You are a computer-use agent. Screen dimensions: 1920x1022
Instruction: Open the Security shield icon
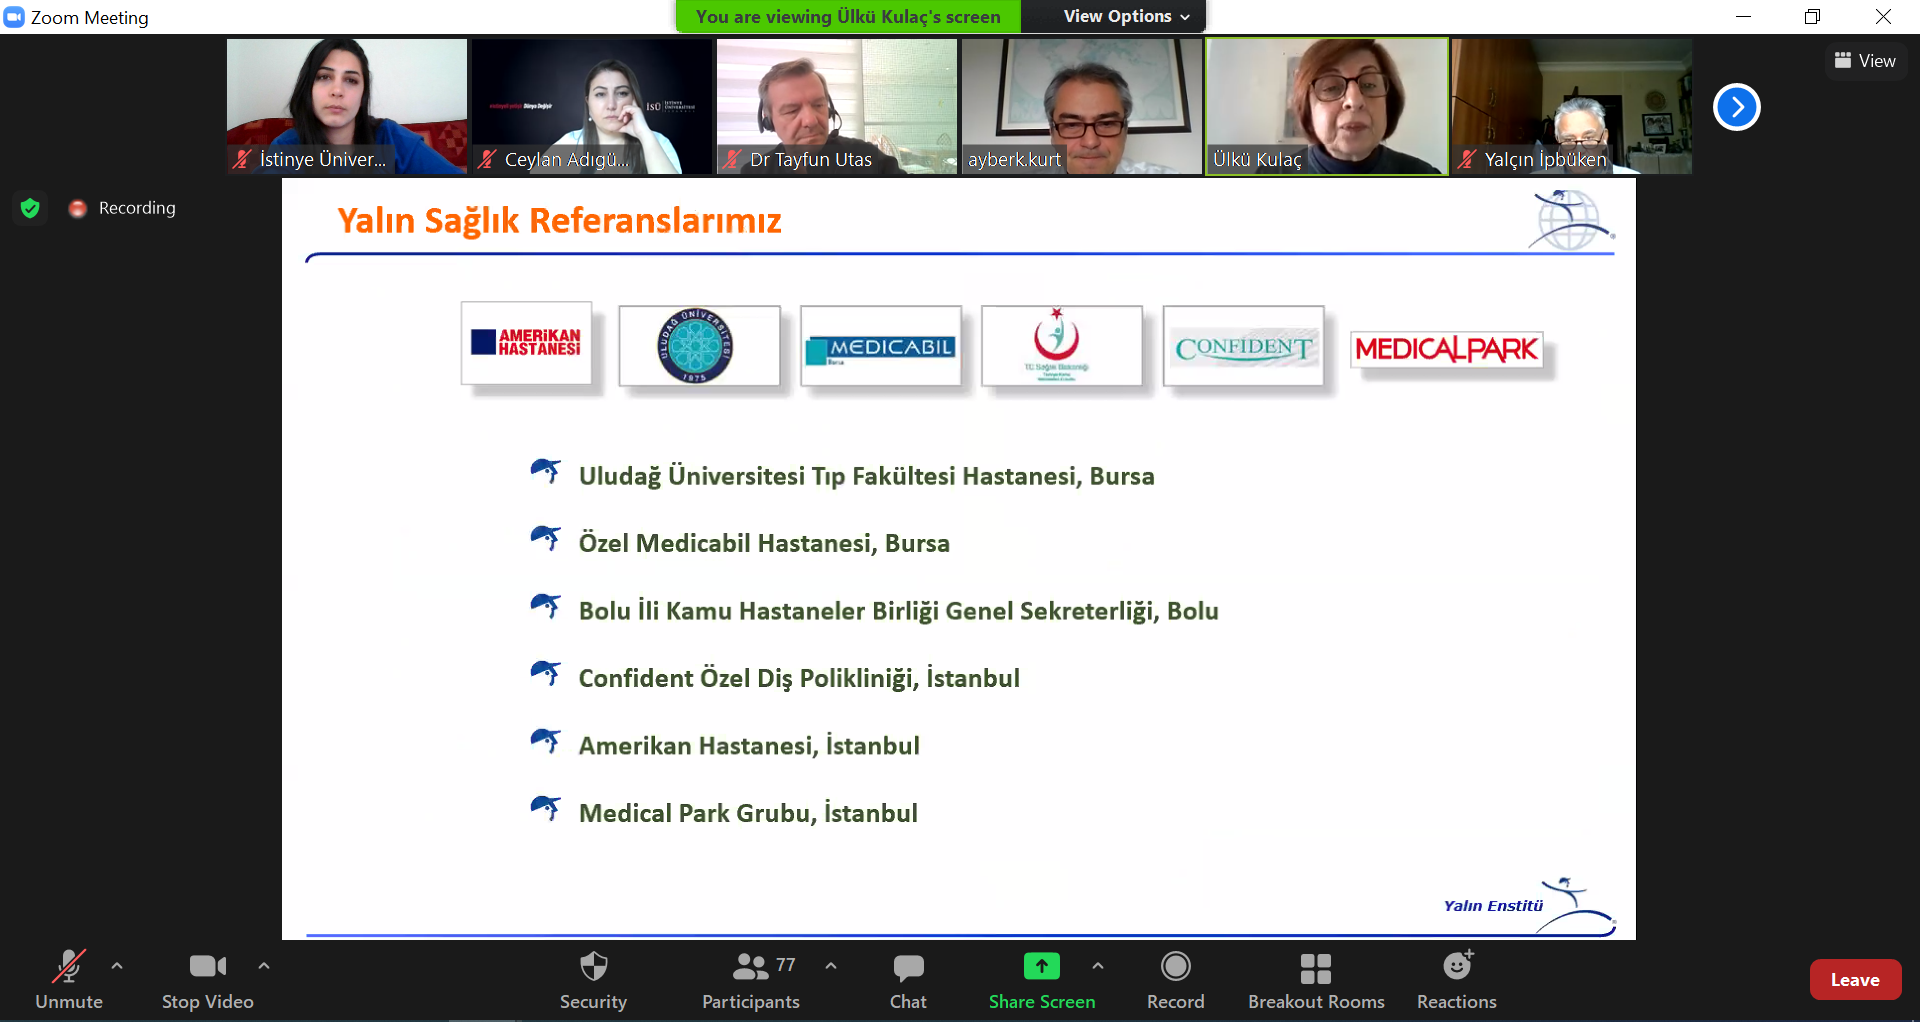pyautogui.click(x=593, y=968)
